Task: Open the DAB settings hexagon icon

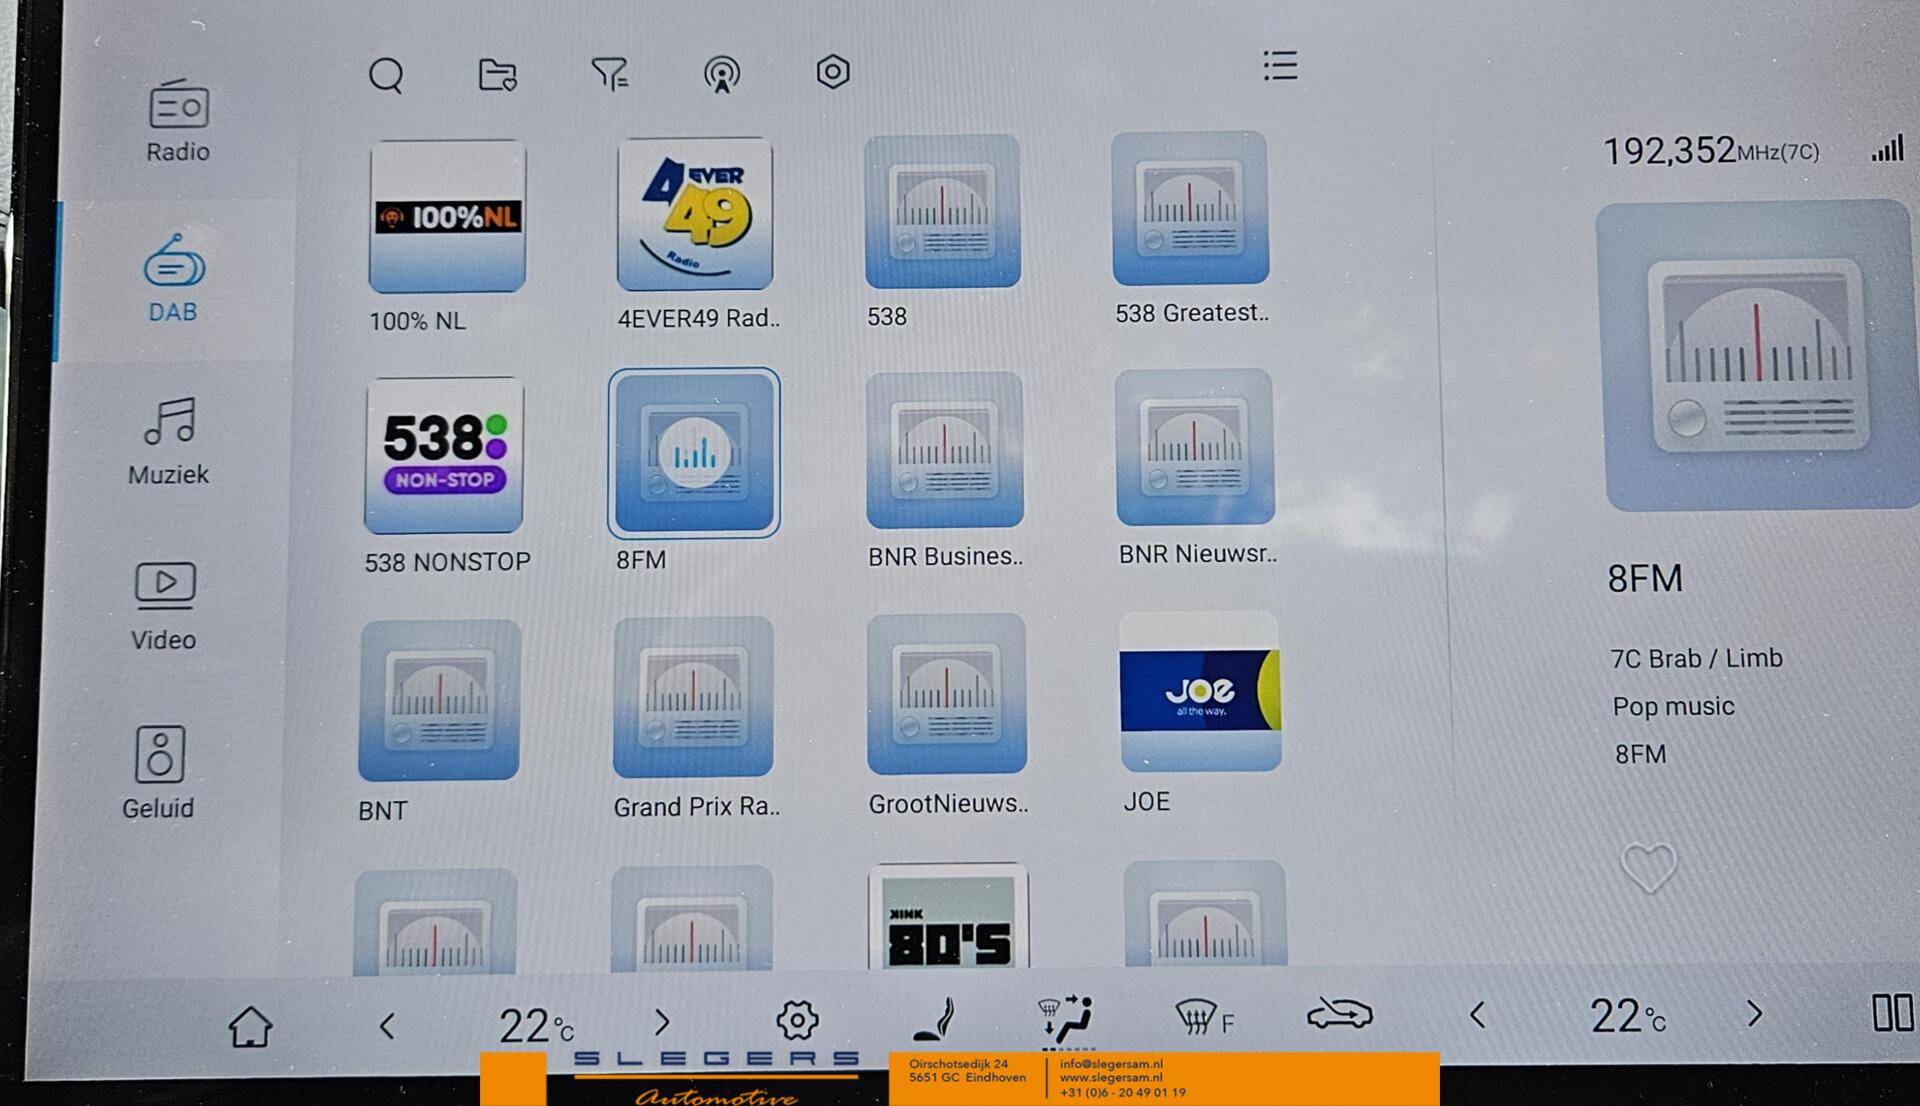Action: (832, 72)
